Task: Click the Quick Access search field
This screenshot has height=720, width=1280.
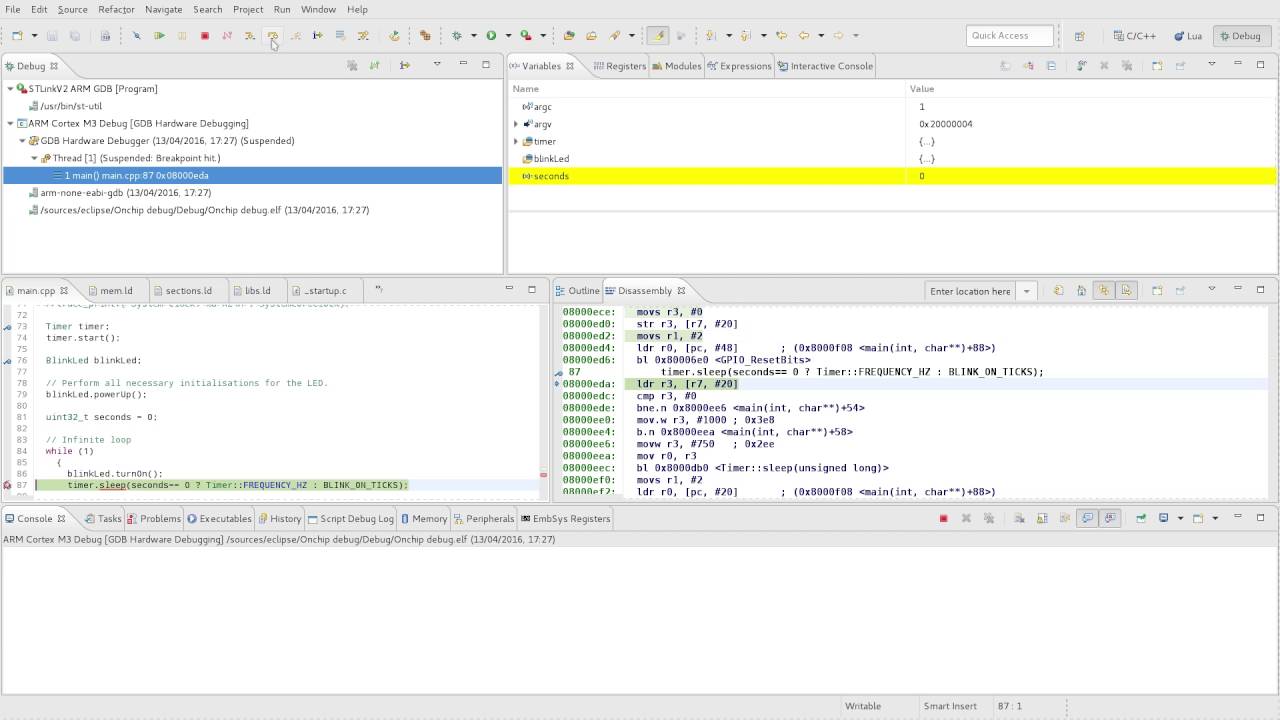Action: [1010, 36]
